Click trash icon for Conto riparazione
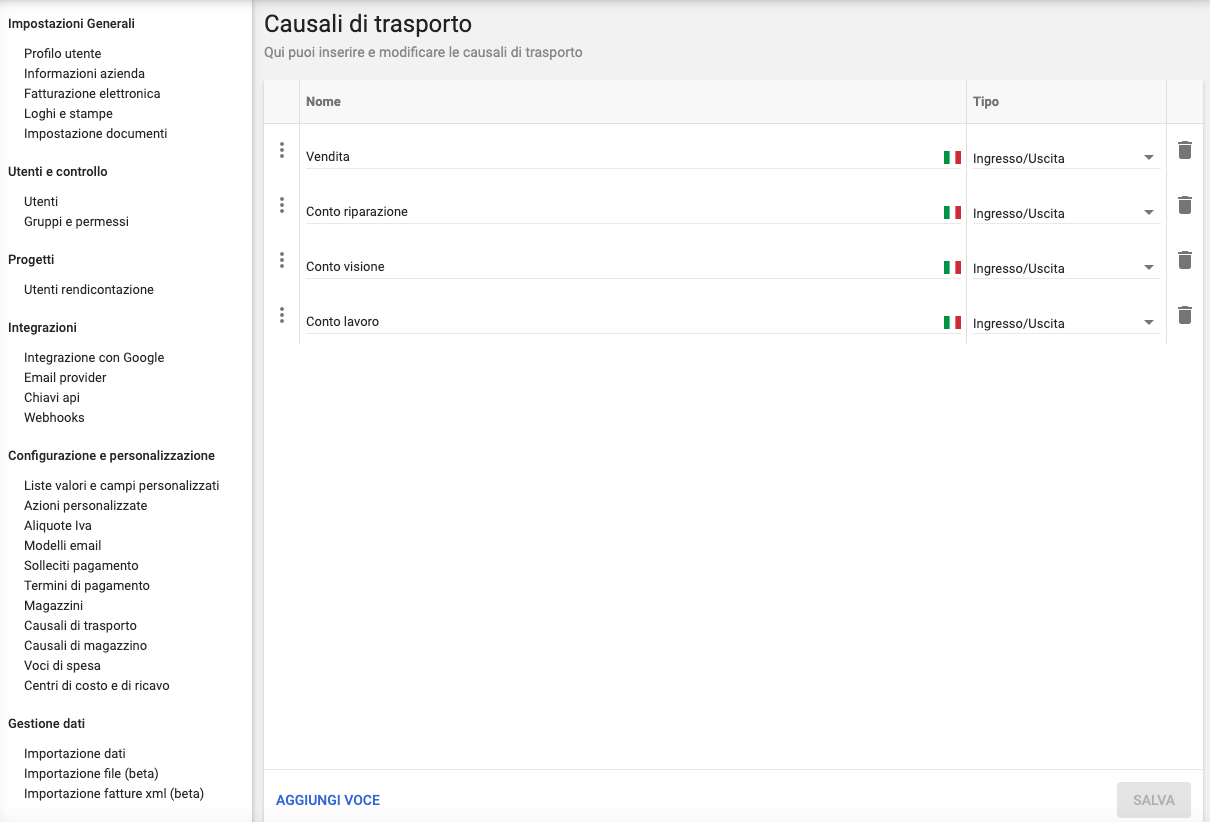This screenshot has height=822, width=1210. coord(1185,205)
